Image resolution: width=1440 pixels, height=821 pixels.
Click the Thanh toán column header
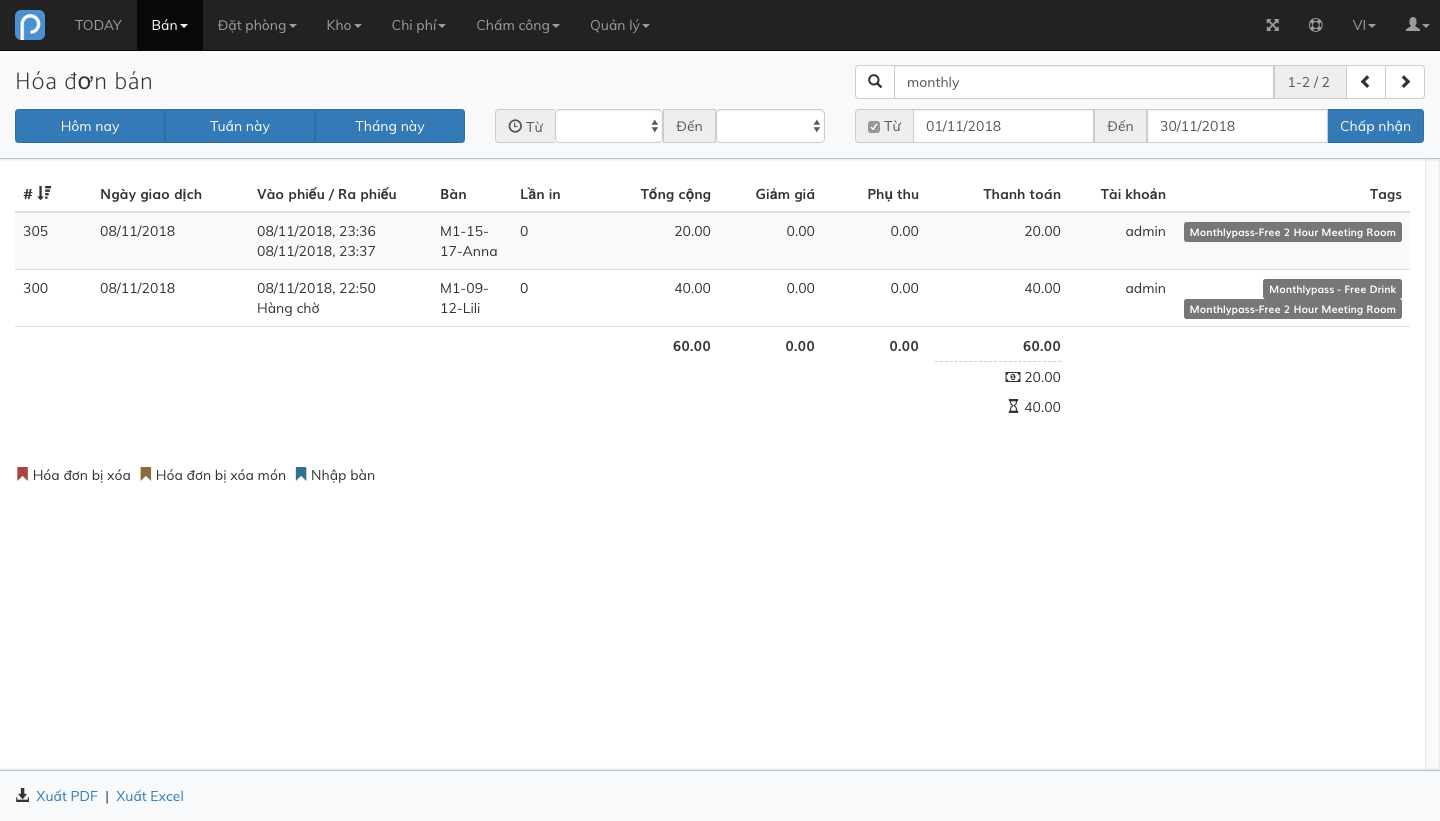1022,194
